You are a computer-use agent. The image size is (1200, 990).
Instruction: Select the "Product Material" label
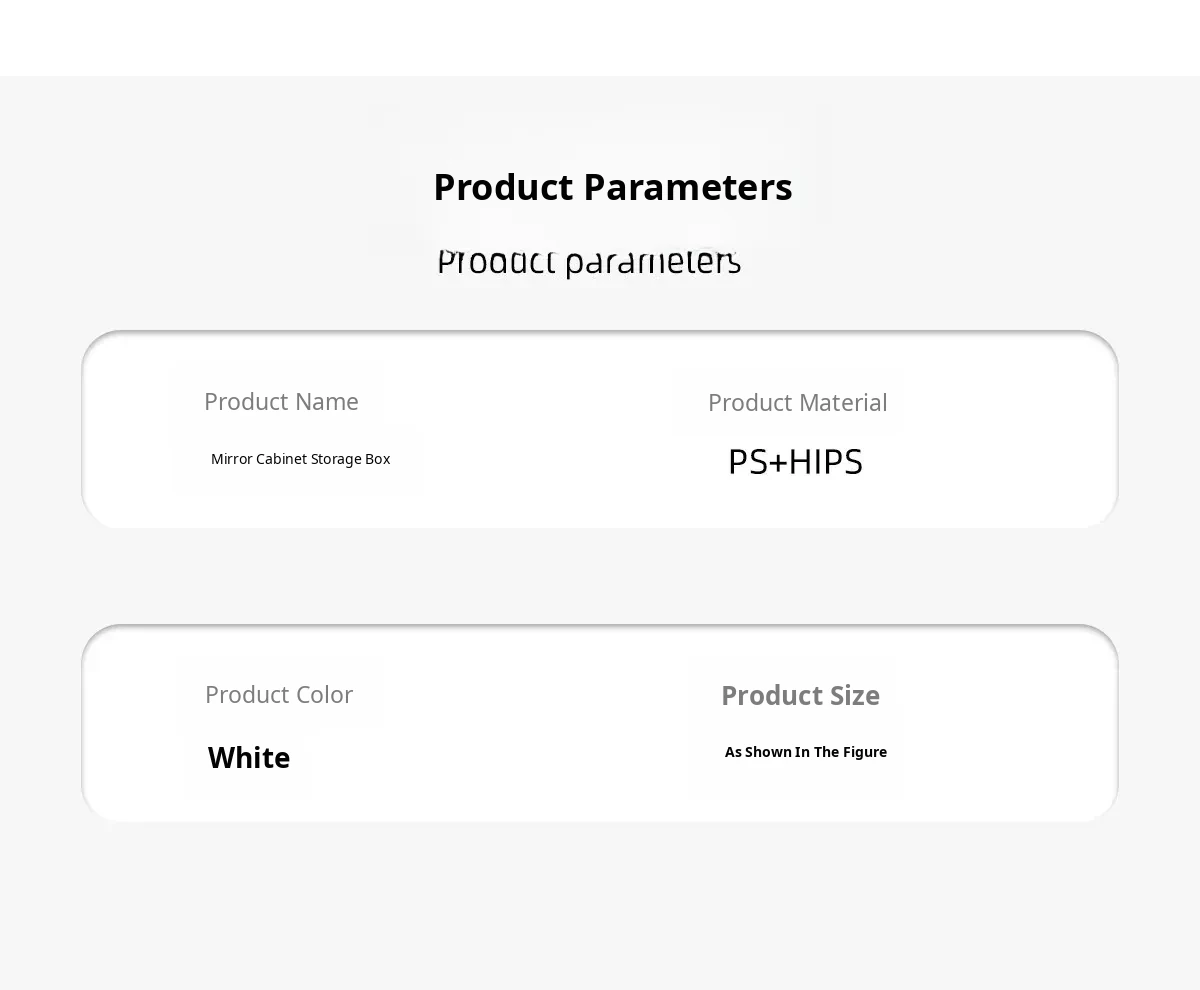tap(797, 403)
